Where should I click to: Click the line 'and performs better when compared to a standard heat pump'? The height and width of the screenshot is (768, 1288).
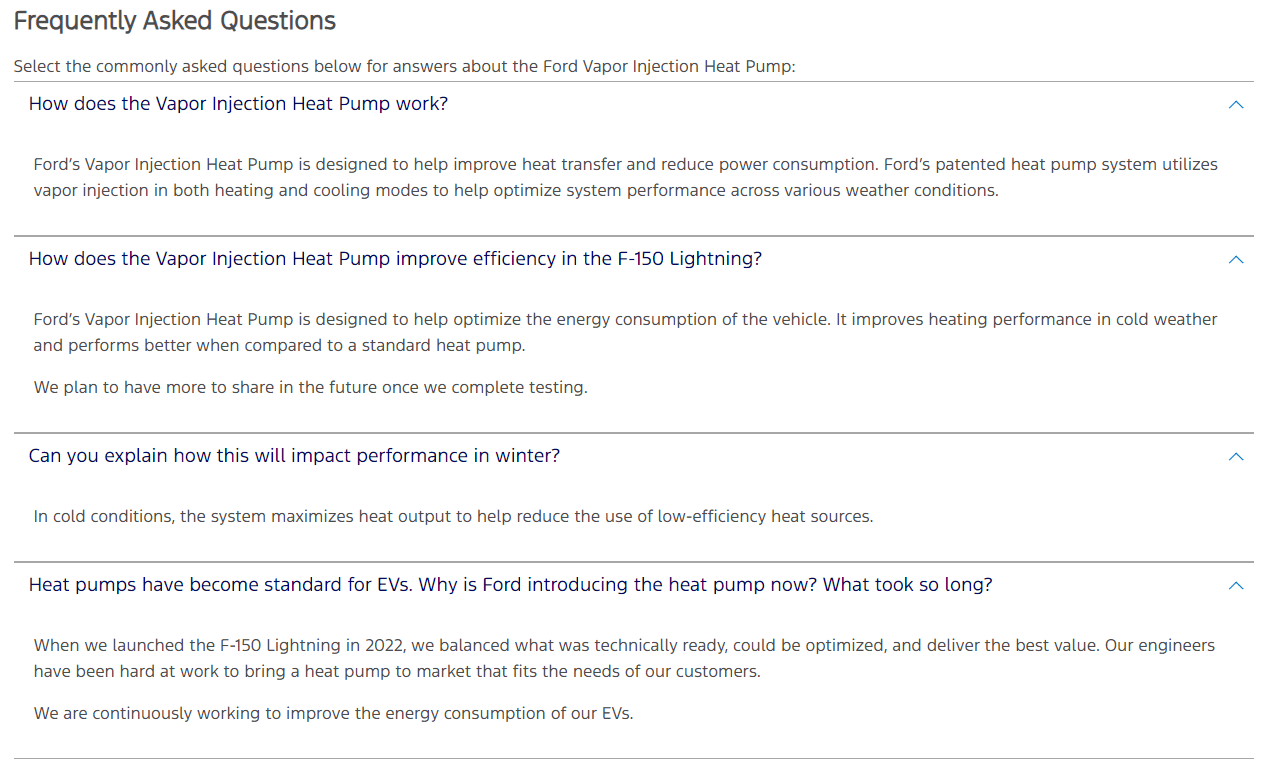click(x=279, y=346)
